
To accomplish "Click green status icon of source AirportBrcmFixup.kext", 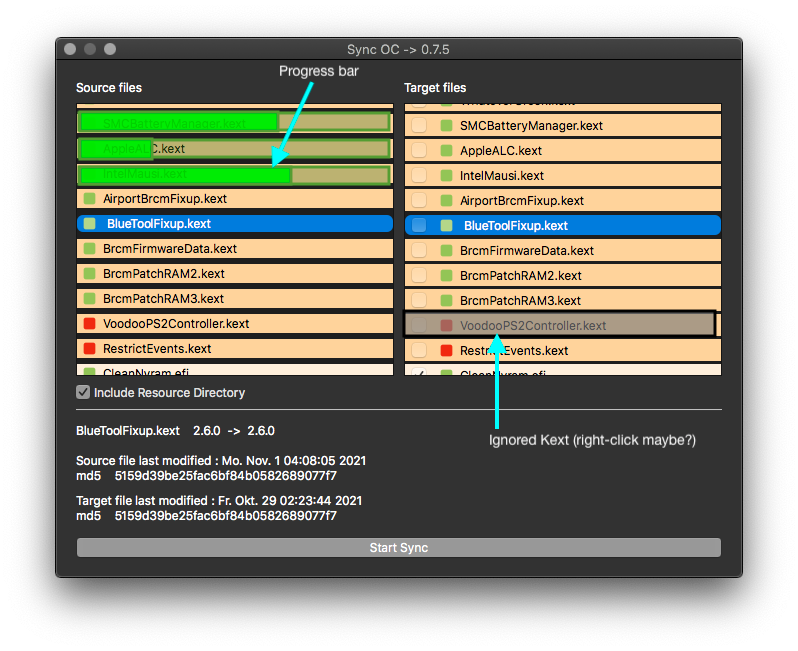I will pyautogui.click(x=90, y=199).
